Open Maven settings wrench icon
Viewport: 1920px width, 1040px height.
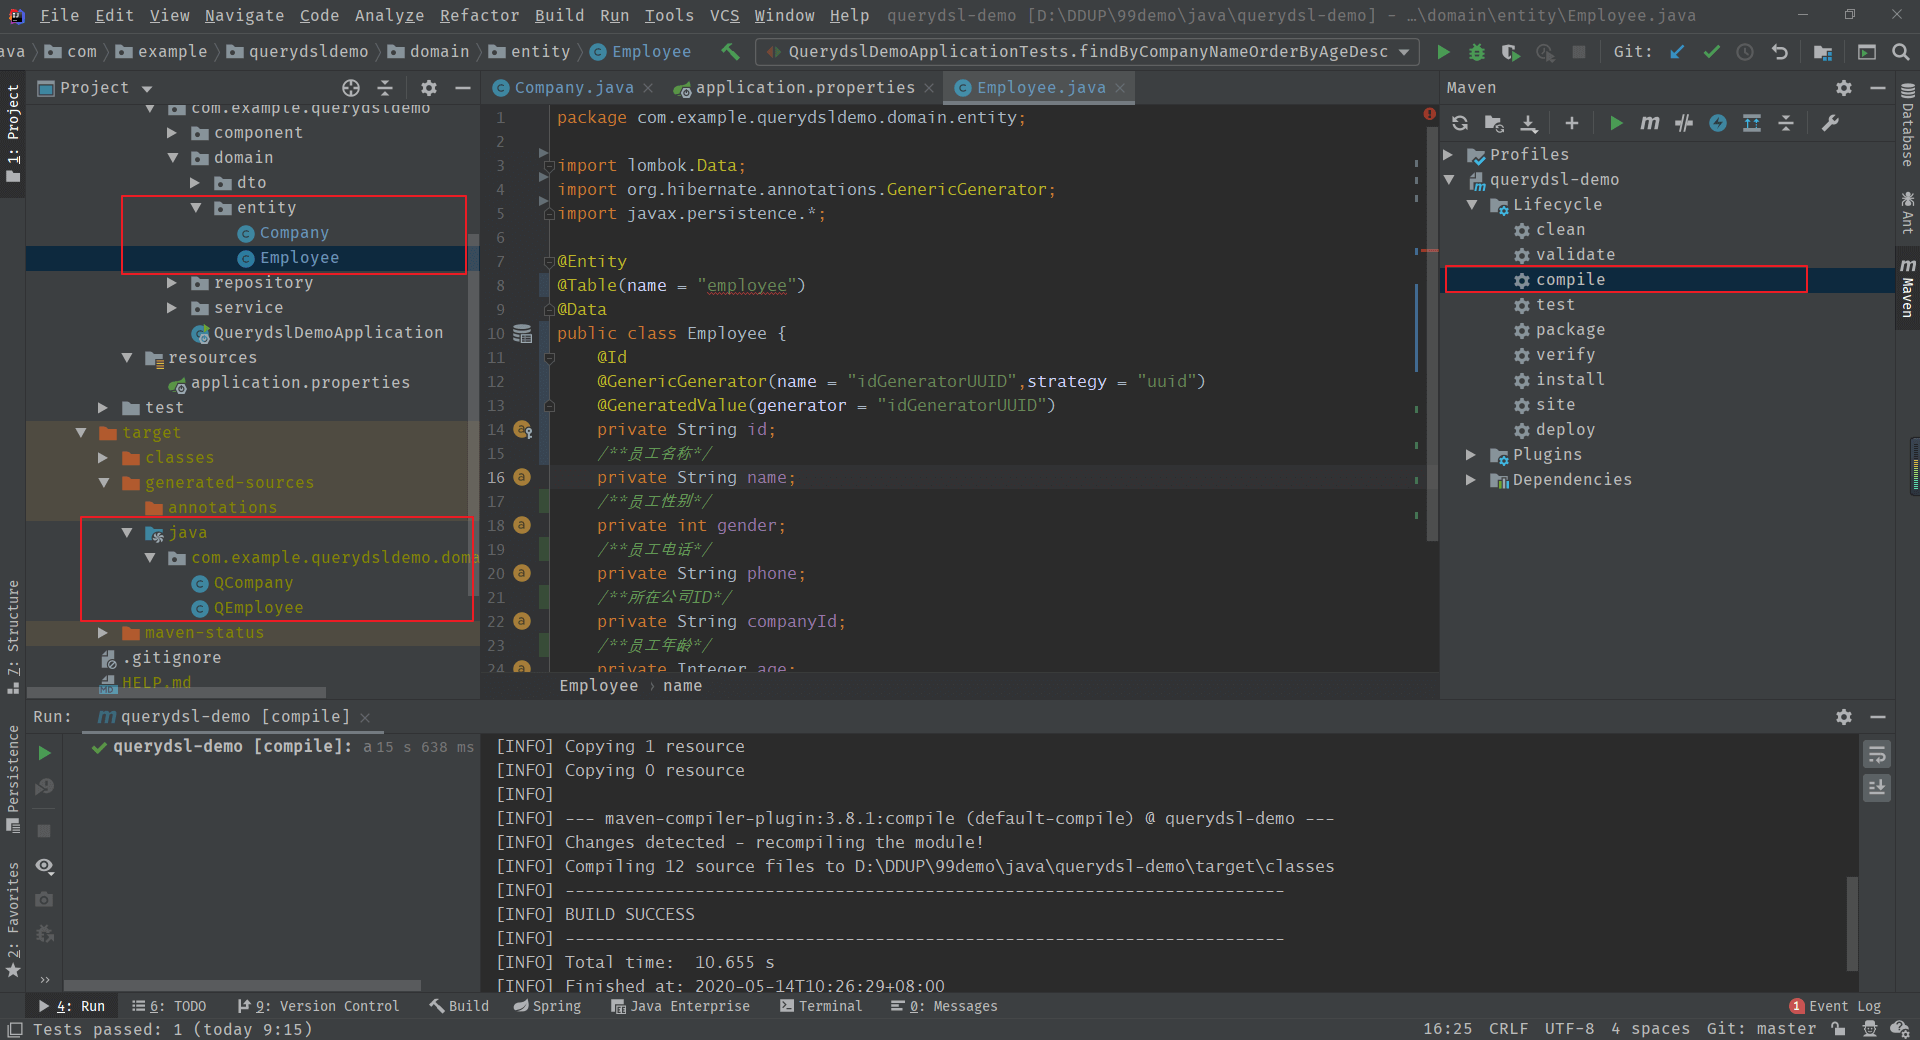[x=1830, y=123]
